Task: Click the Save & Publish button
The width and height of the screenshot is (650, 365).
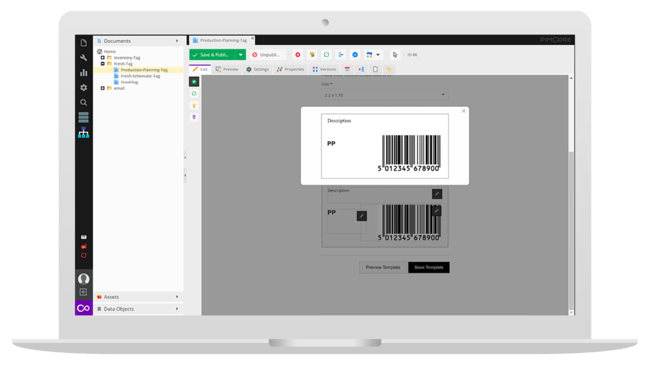Action: click(213, 55)
